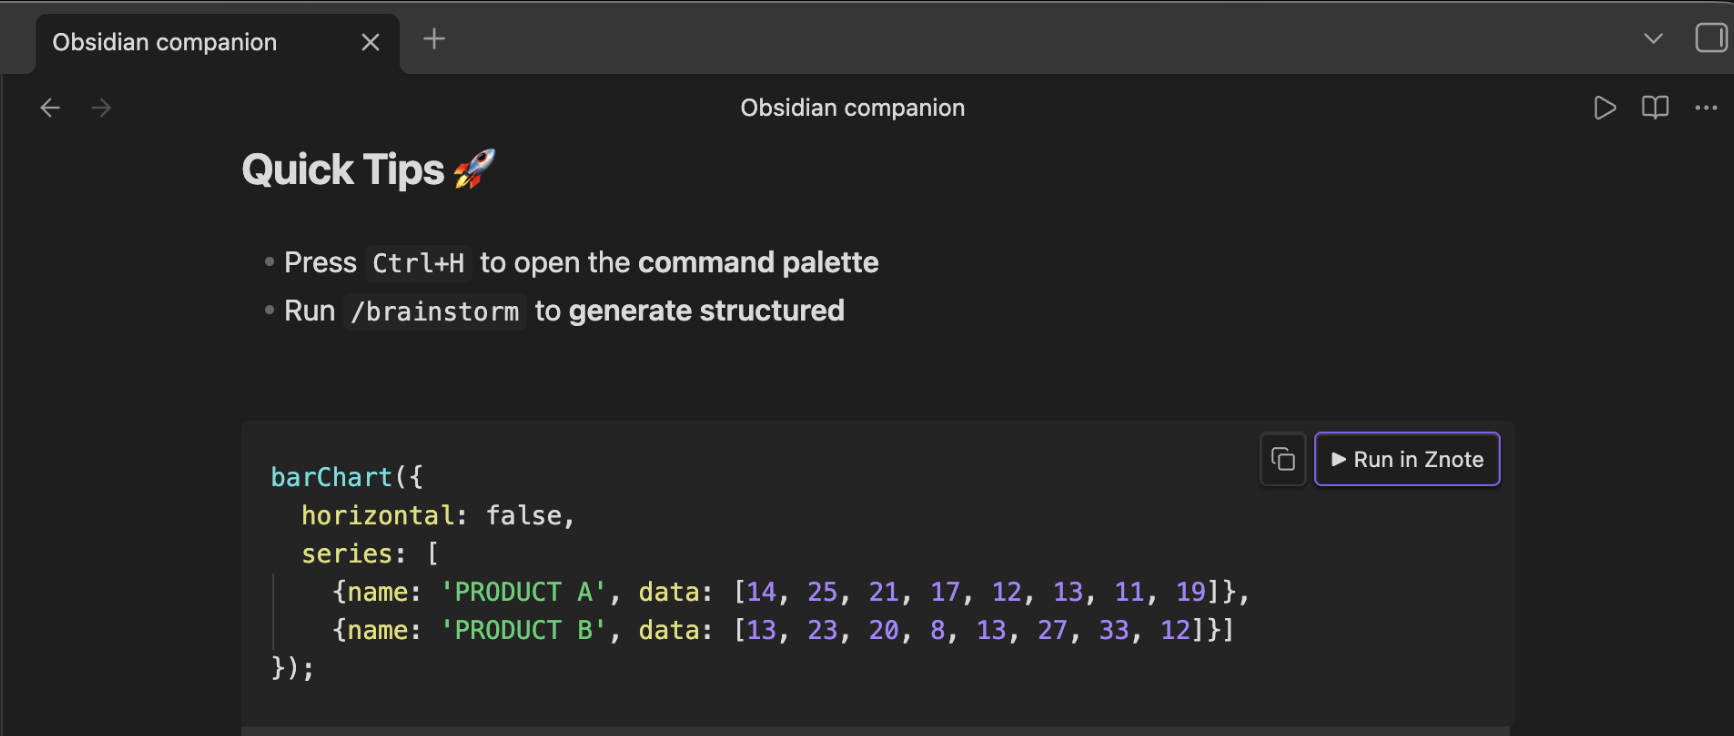Screen dimensions: 1734x736
Task: Click the bold text command palette
Action: tap(758, 262)
